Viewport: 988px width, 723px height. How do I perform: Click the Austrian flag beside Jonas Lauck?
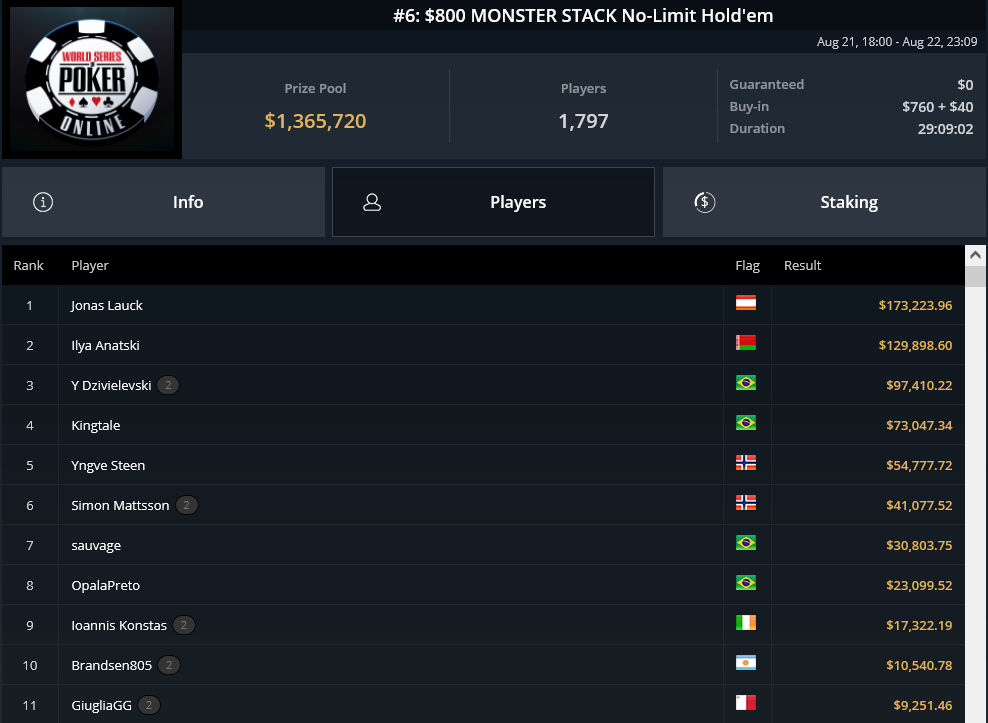(x=745, y=304)
